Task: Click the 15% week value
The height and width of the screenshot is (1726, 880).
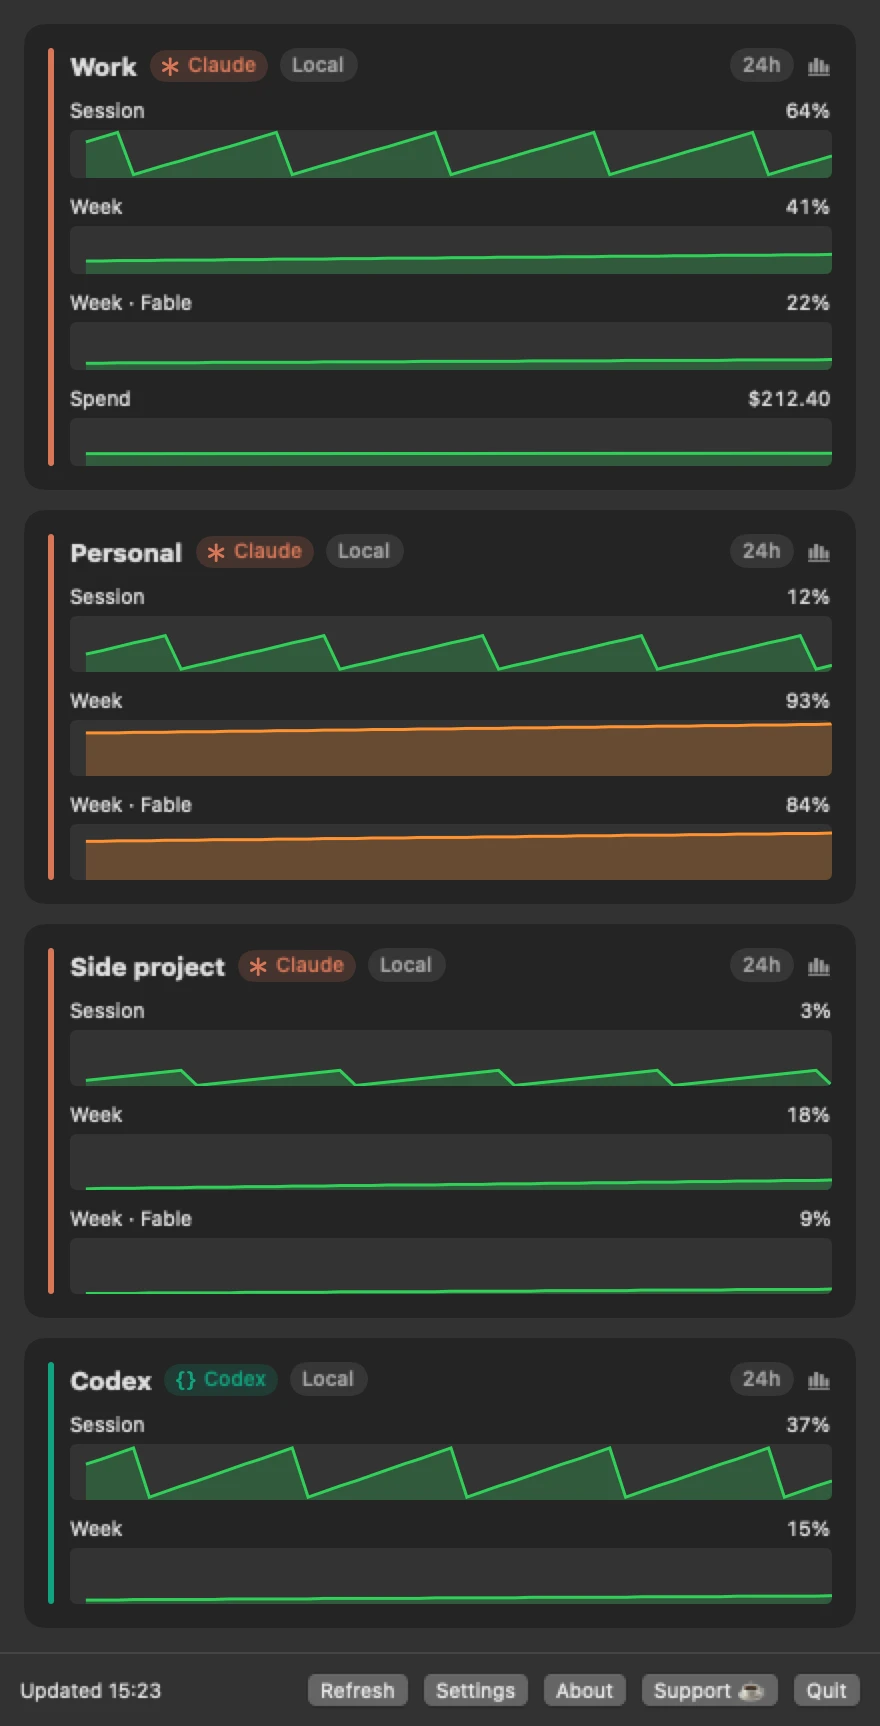Action: 808,1529
